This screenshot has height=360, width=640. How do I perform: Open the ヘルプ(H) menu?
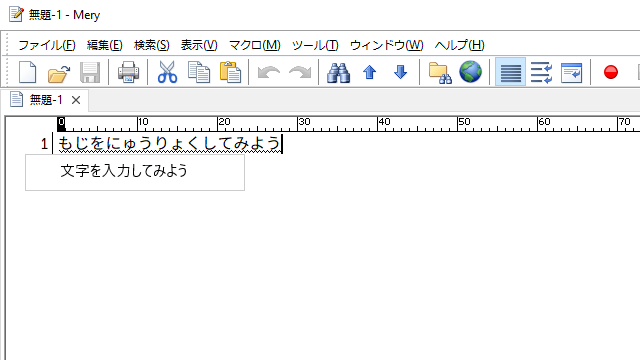click(459, 45)
